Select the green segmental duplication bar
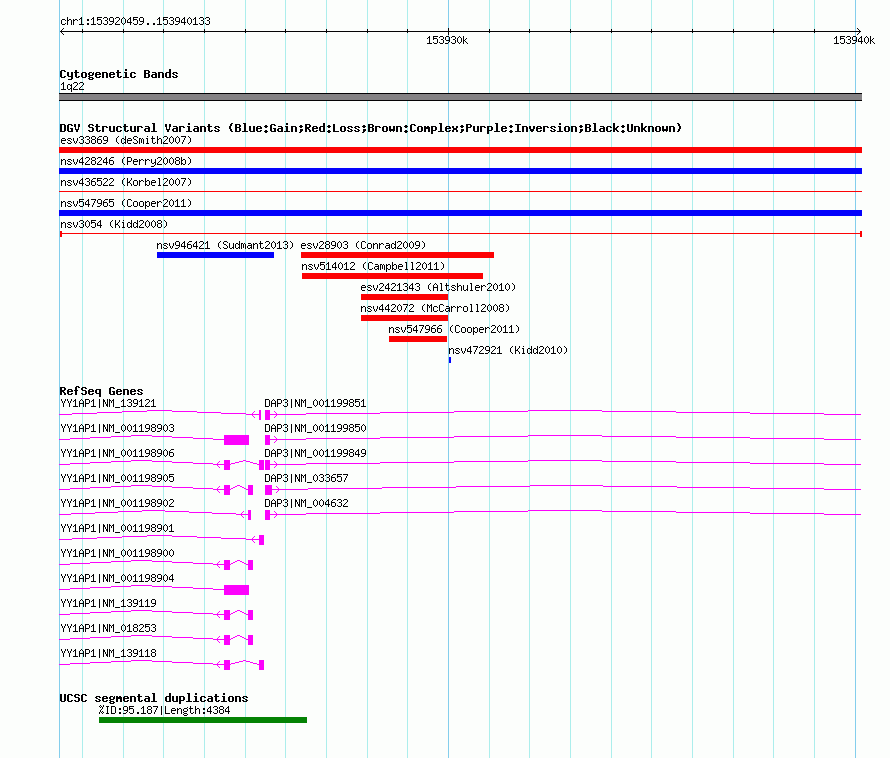890x758 pixels. click(203, 720)
